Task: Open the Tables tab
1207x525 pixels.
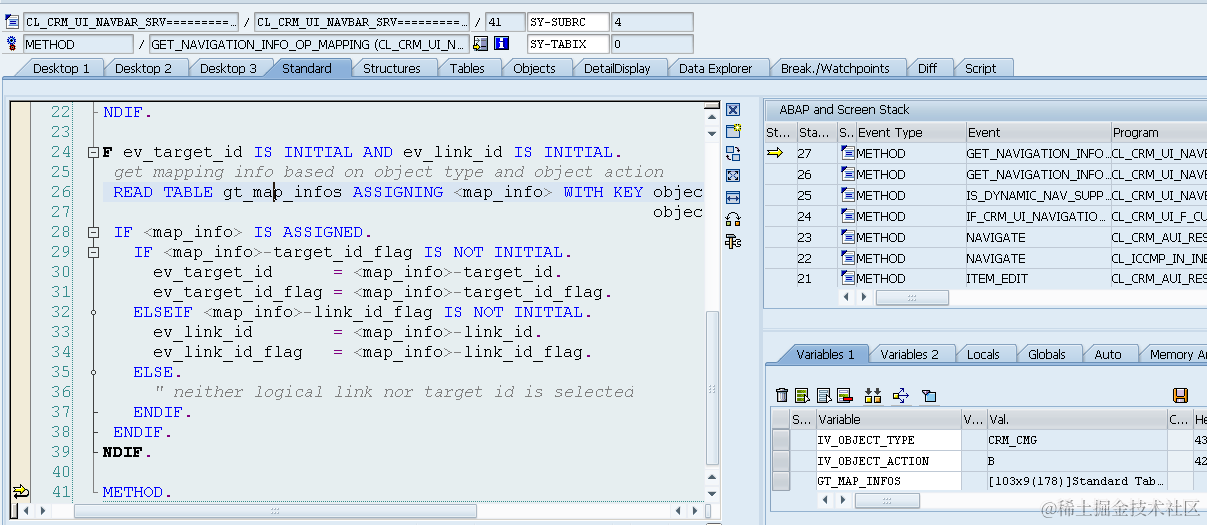Action: coord(467,68)
